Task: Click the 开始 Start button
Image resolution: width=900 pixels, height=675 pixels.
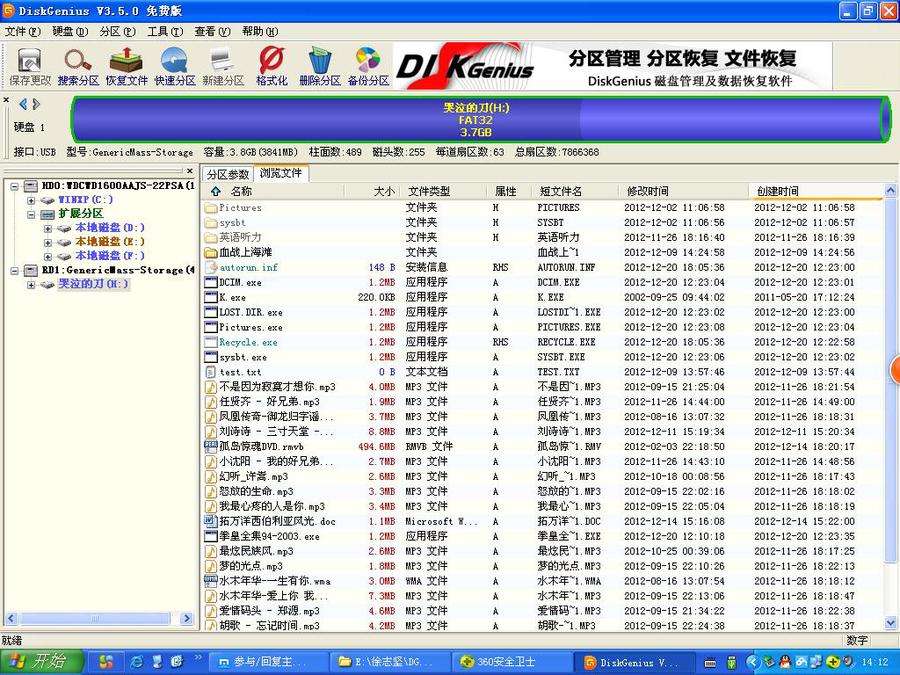Action: pyautogui.click(x=42, y=662)
